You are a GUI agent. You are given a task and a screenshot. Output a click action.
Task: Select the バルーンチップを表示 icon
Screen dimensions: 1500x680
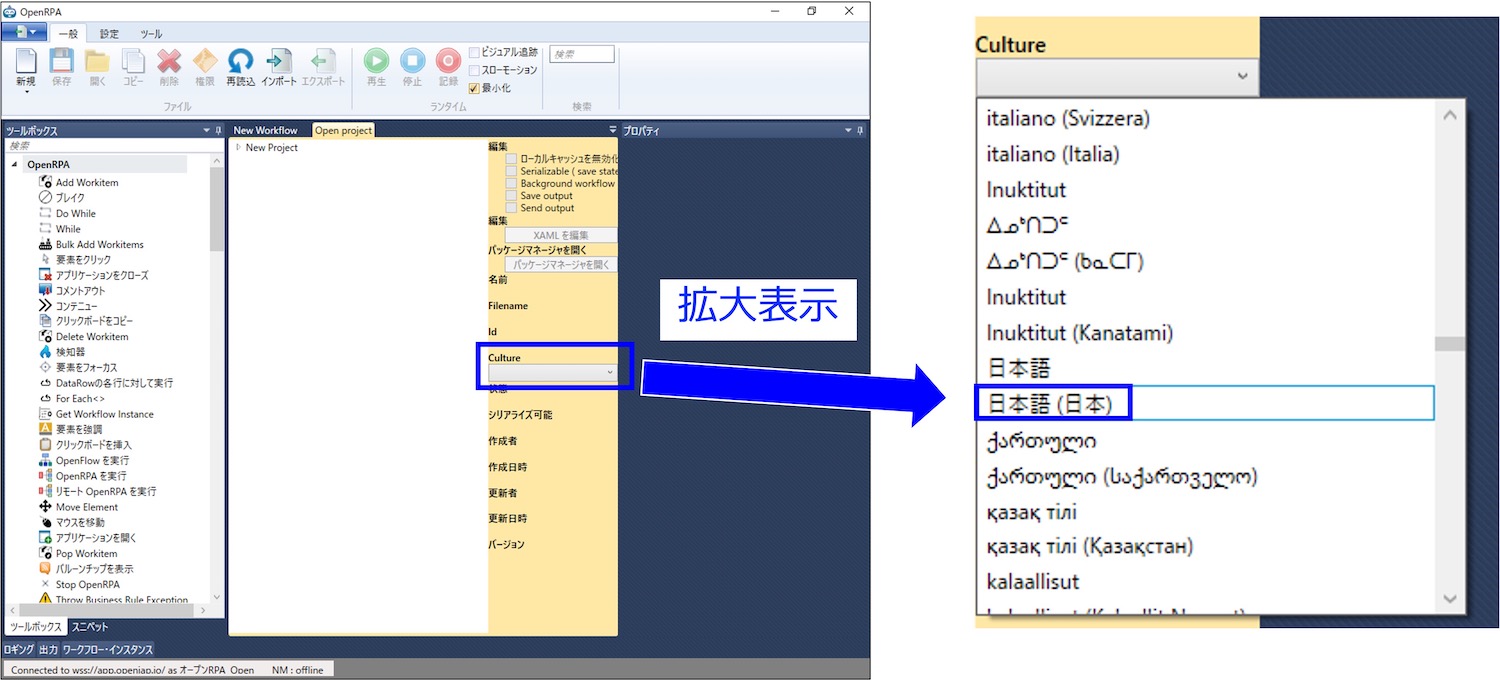[45, 568]
